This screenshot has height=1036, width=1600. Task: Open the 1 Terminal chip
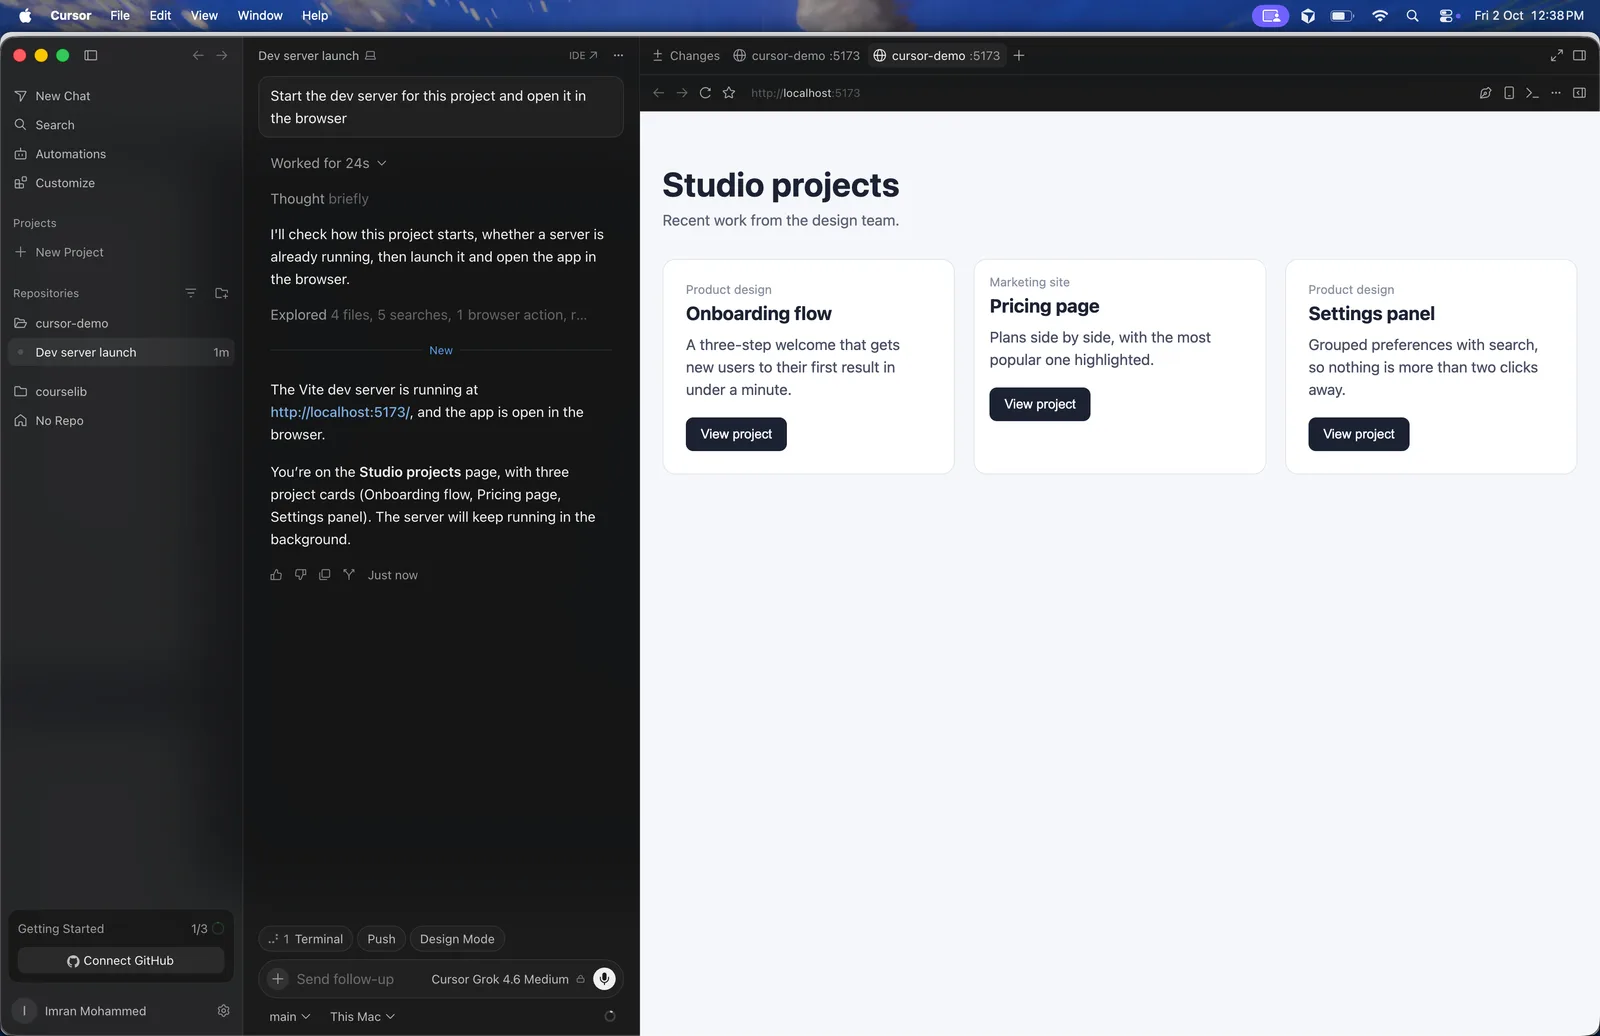(306, 939)
